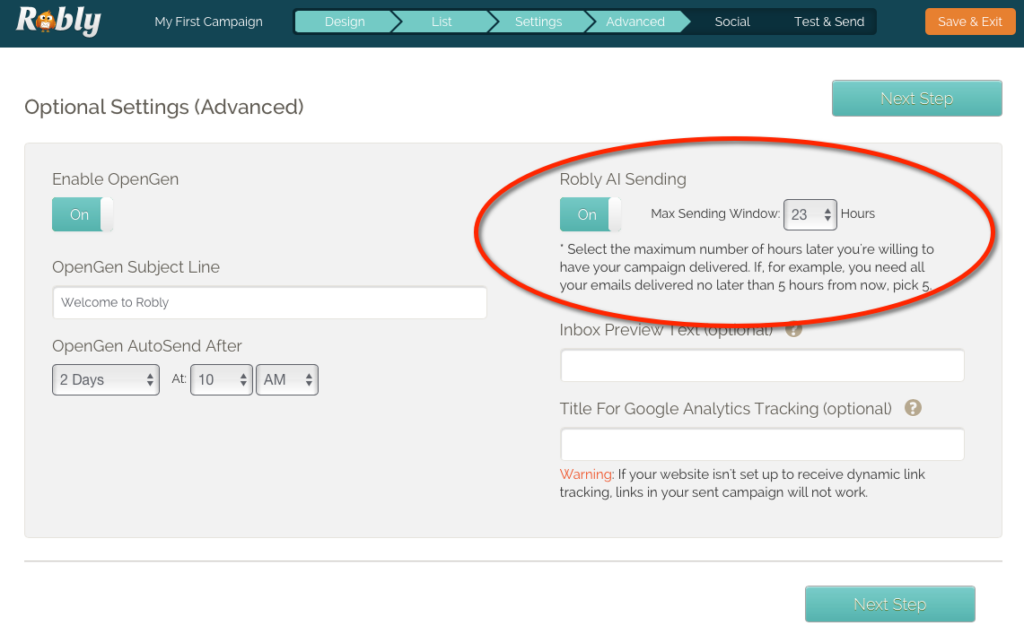This screenshot has height=643, width=1024.
Task: Go to the Social step
Action: coord(732,22)
